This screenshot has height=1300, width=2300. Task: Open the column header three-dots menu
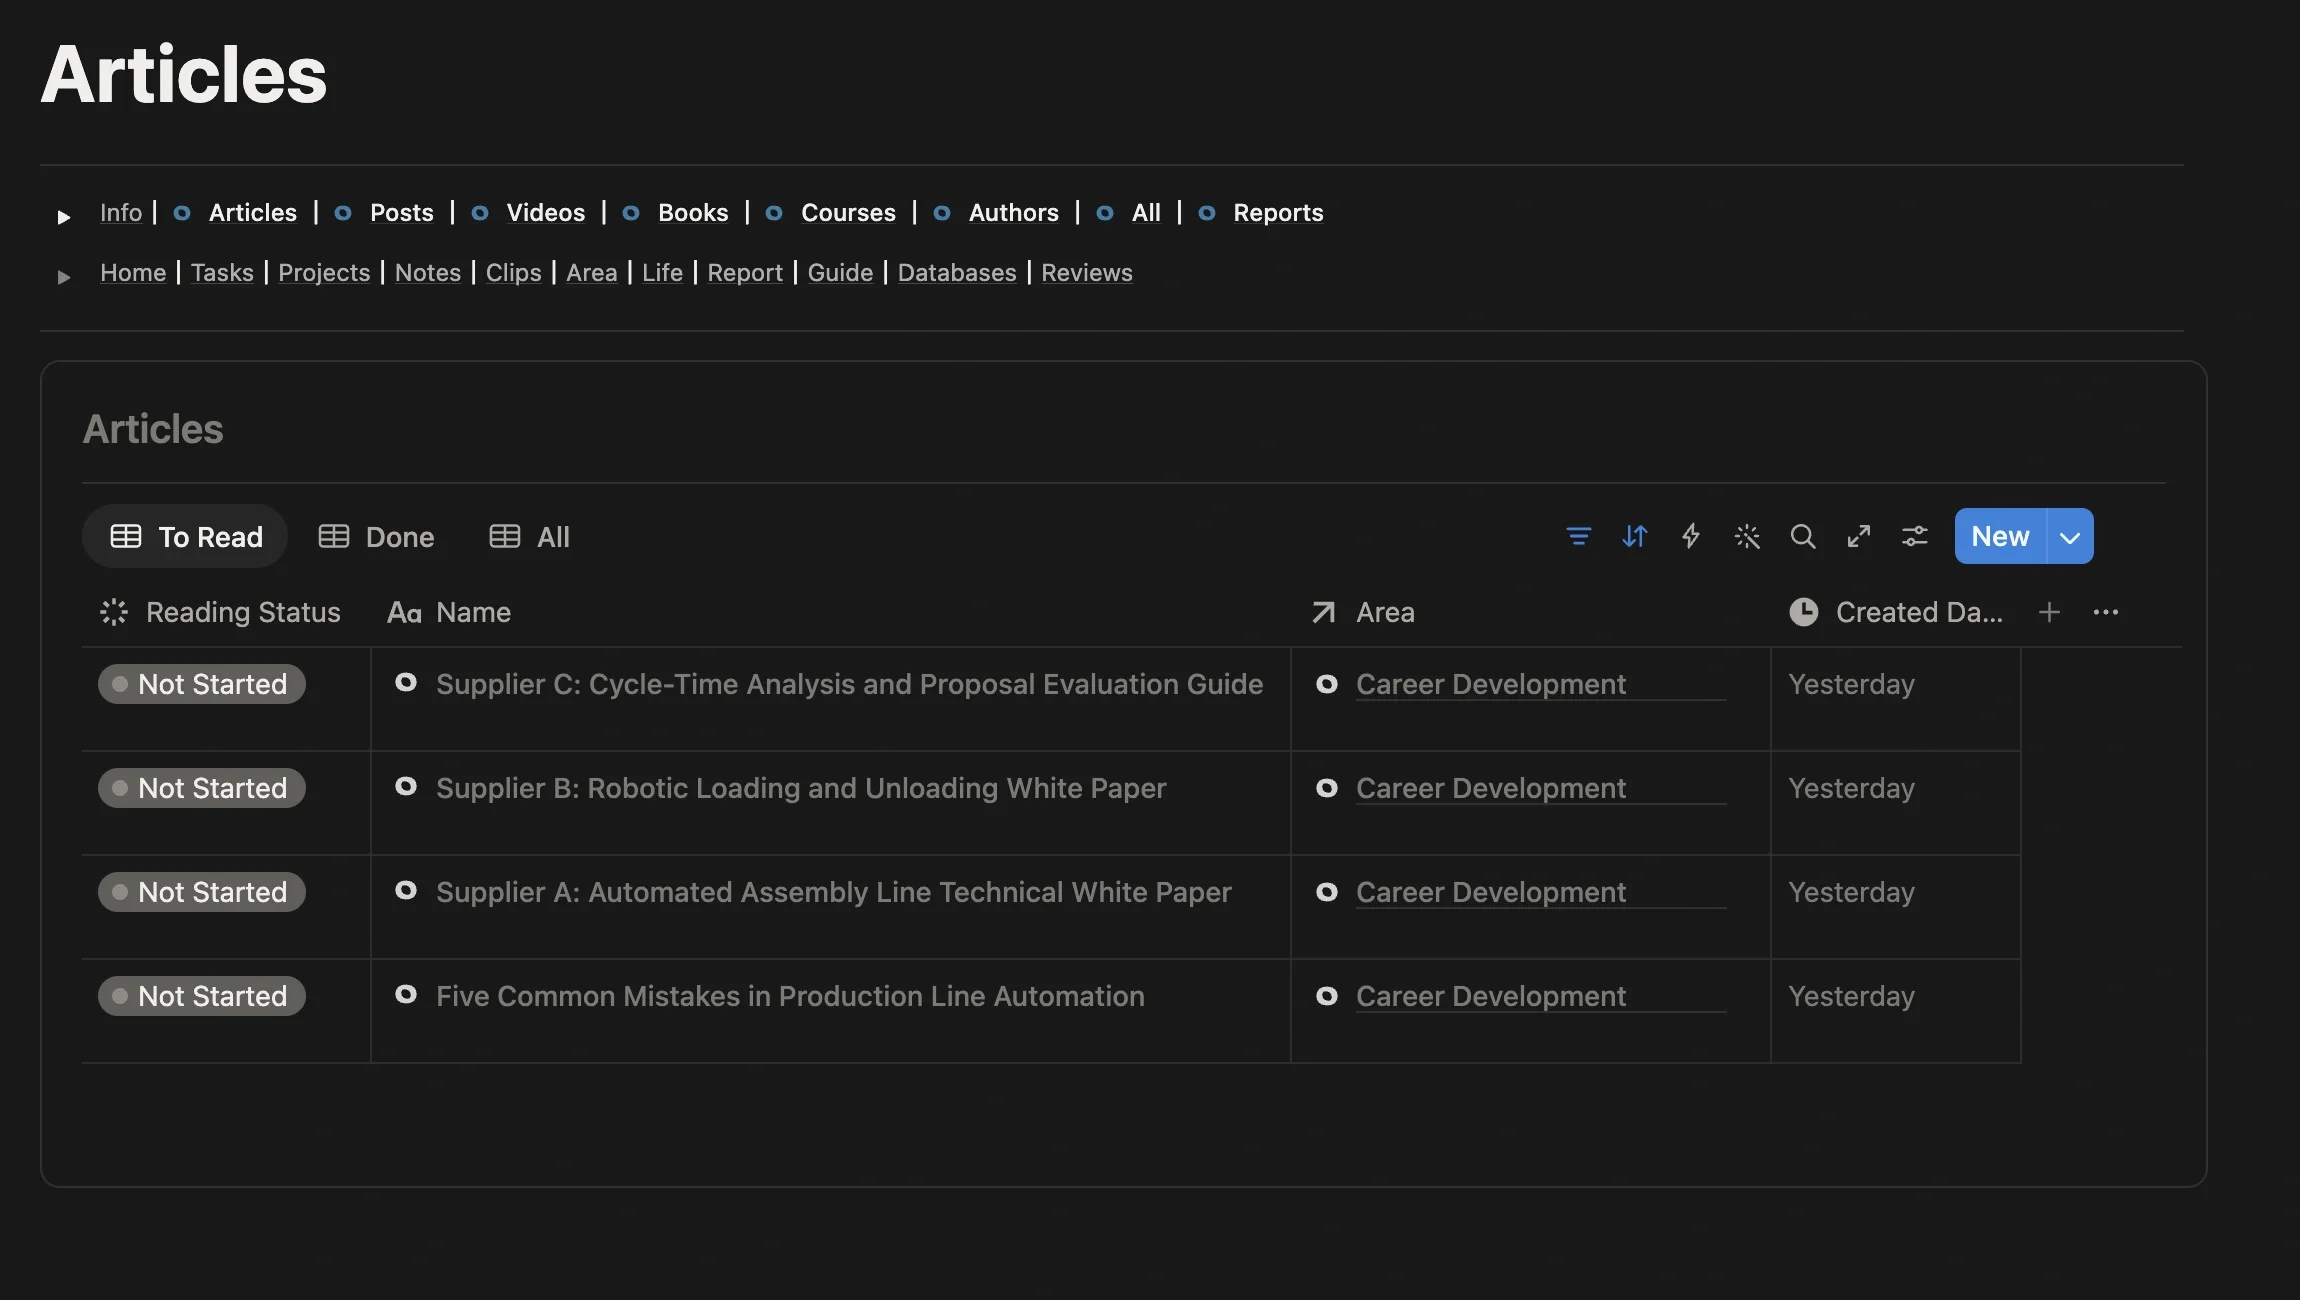tap(2106, 612)
